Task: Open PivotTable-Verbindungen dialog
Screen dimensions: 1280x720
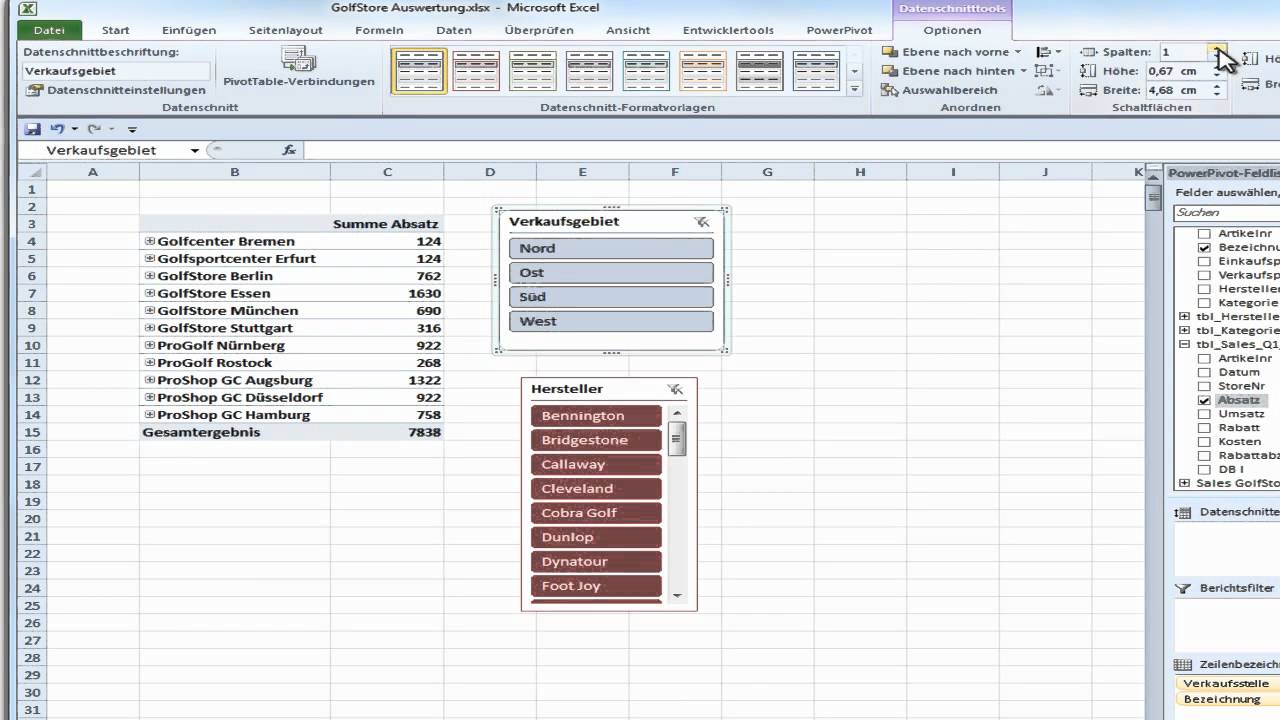Action: click(x=298, y=67)
